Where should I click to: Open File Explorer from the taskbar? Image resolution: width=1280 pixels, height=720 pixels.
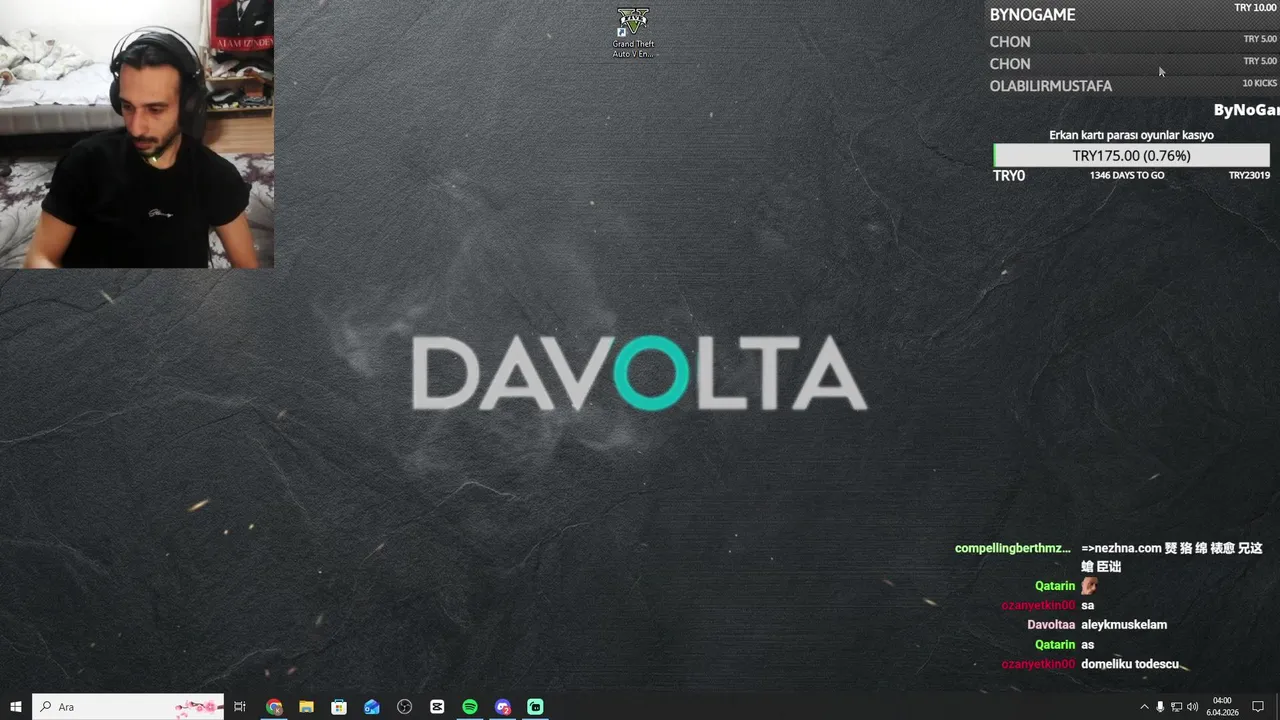point(306,707)
